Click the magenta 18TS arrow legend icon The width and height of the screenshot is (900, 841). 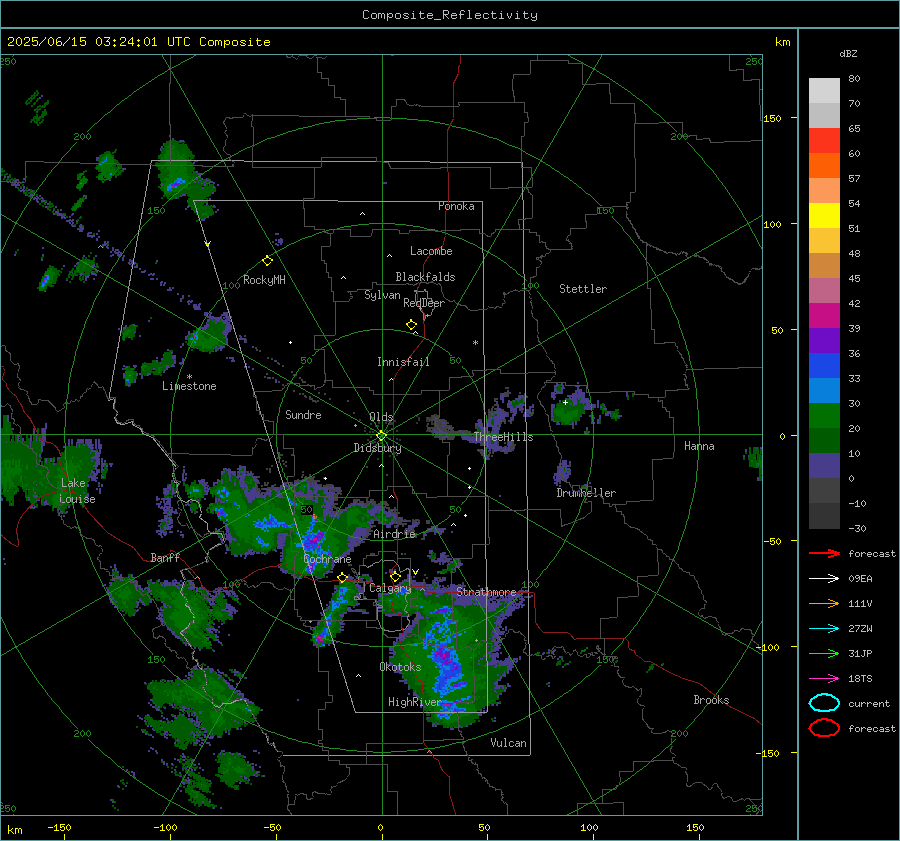coord(824,679)
